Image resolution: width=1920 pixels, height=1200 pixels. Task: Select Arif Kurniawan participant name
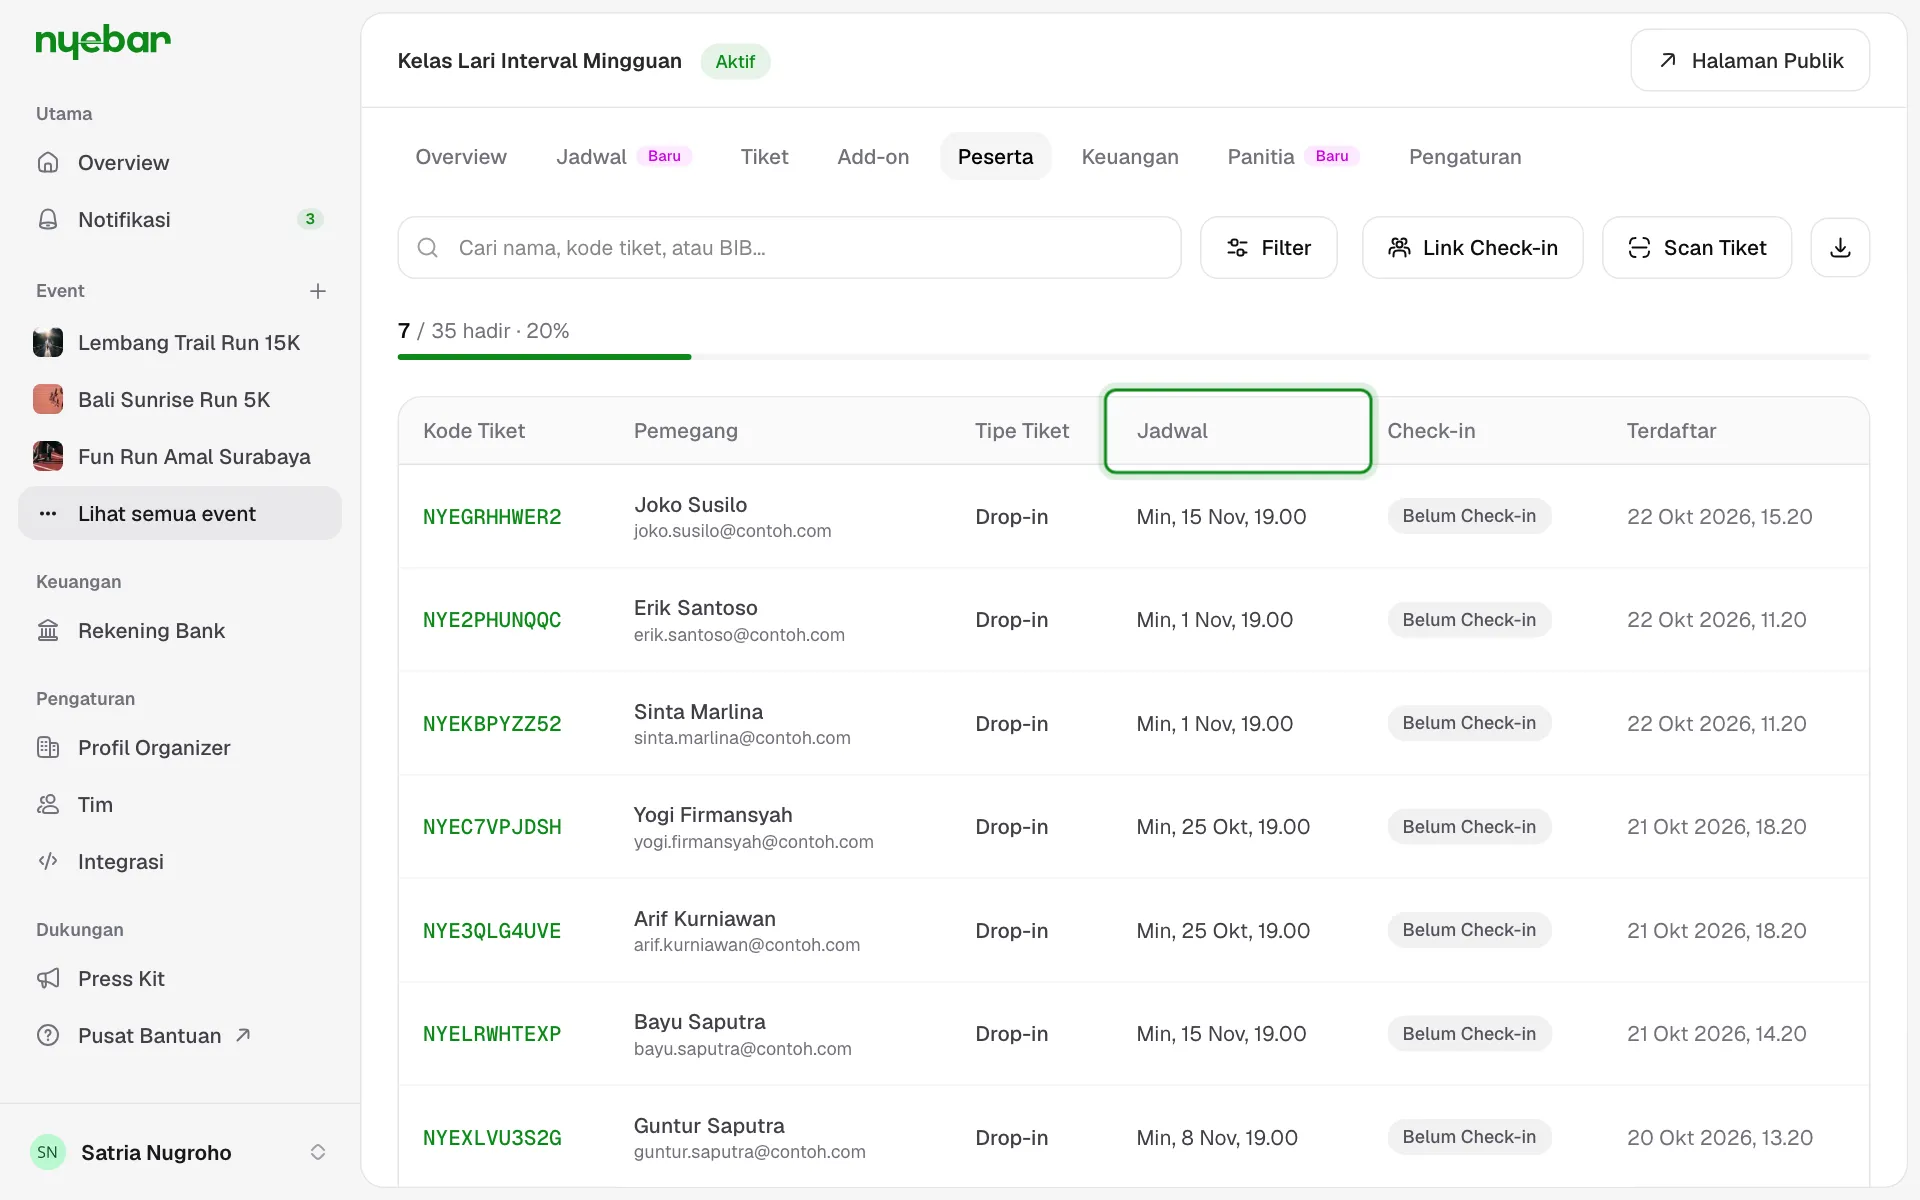[705, 919]
